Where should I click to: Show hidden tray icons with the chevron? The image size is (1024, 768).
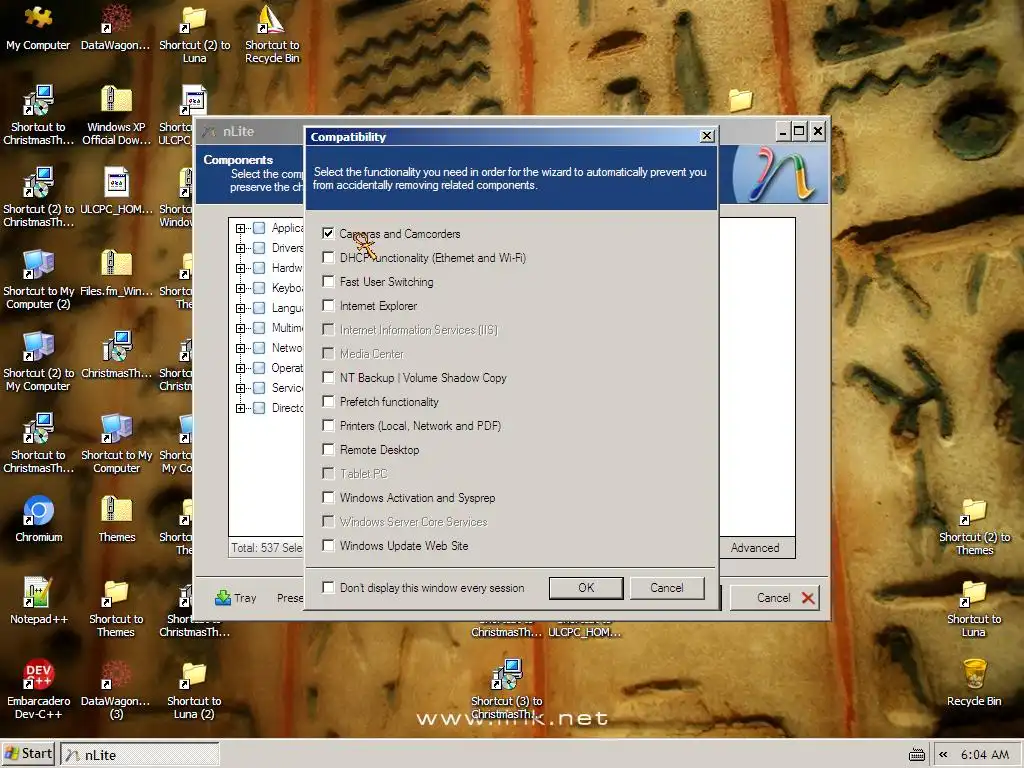tap(943, 755)
